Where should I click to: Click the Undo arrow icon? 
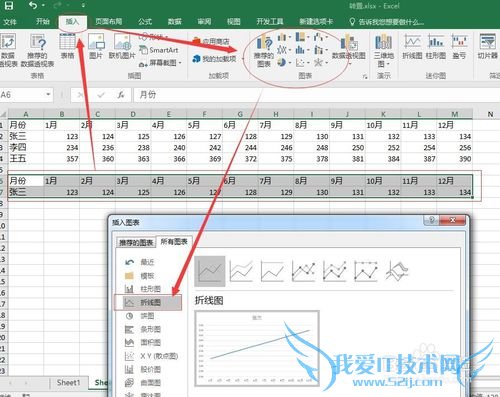(33, 5)
